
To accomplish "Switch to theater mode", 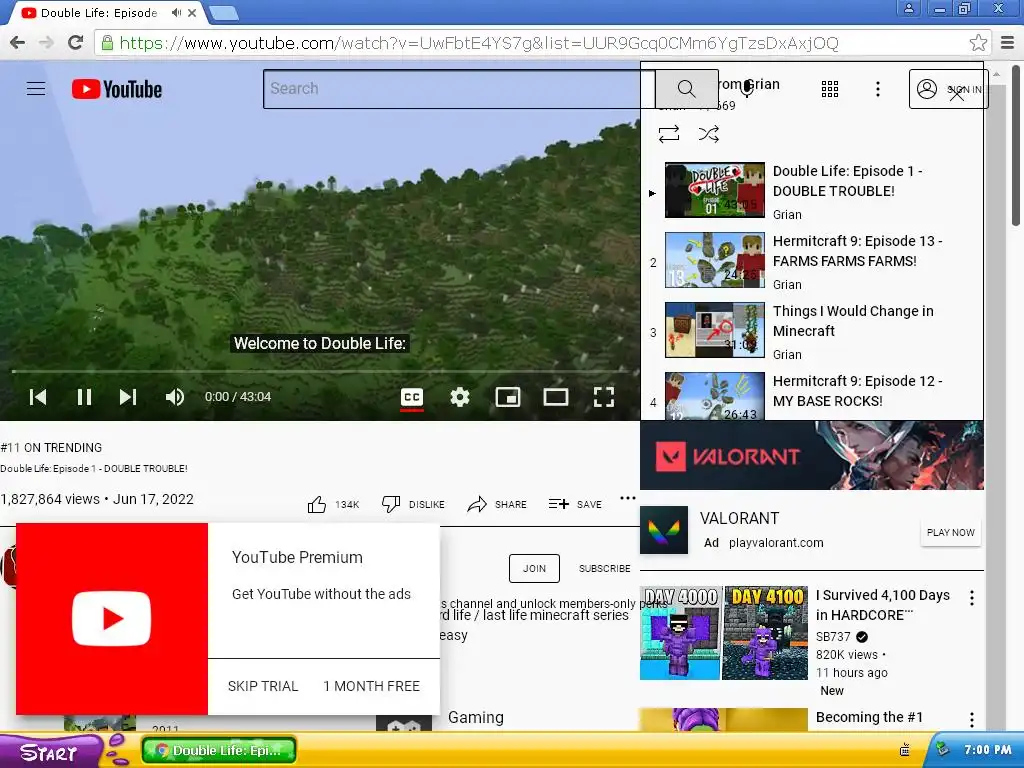I will (x=556, y=396).
